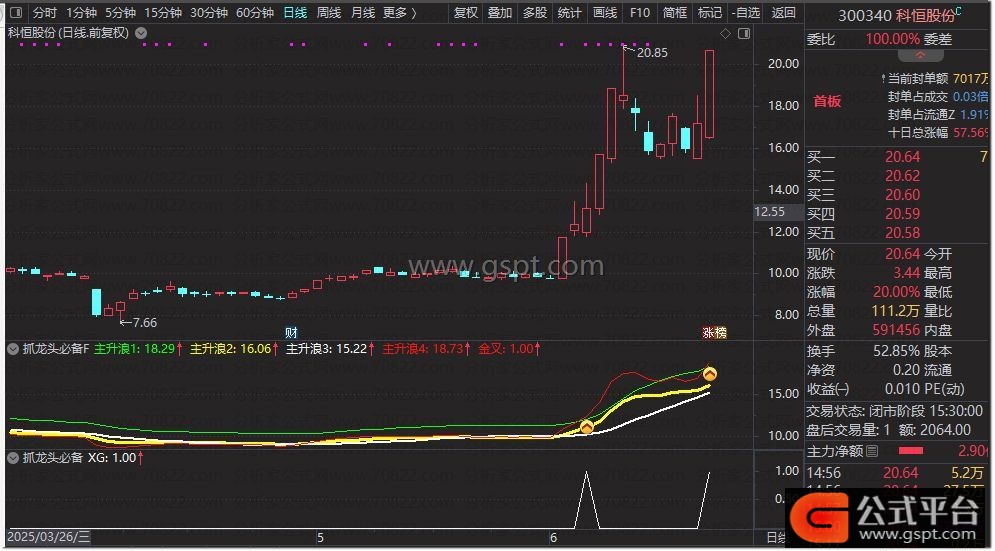Viewport: 995px width, 551px height.
Task: Switch to 月线 monthly chart
Action: (x=362, y=13)
